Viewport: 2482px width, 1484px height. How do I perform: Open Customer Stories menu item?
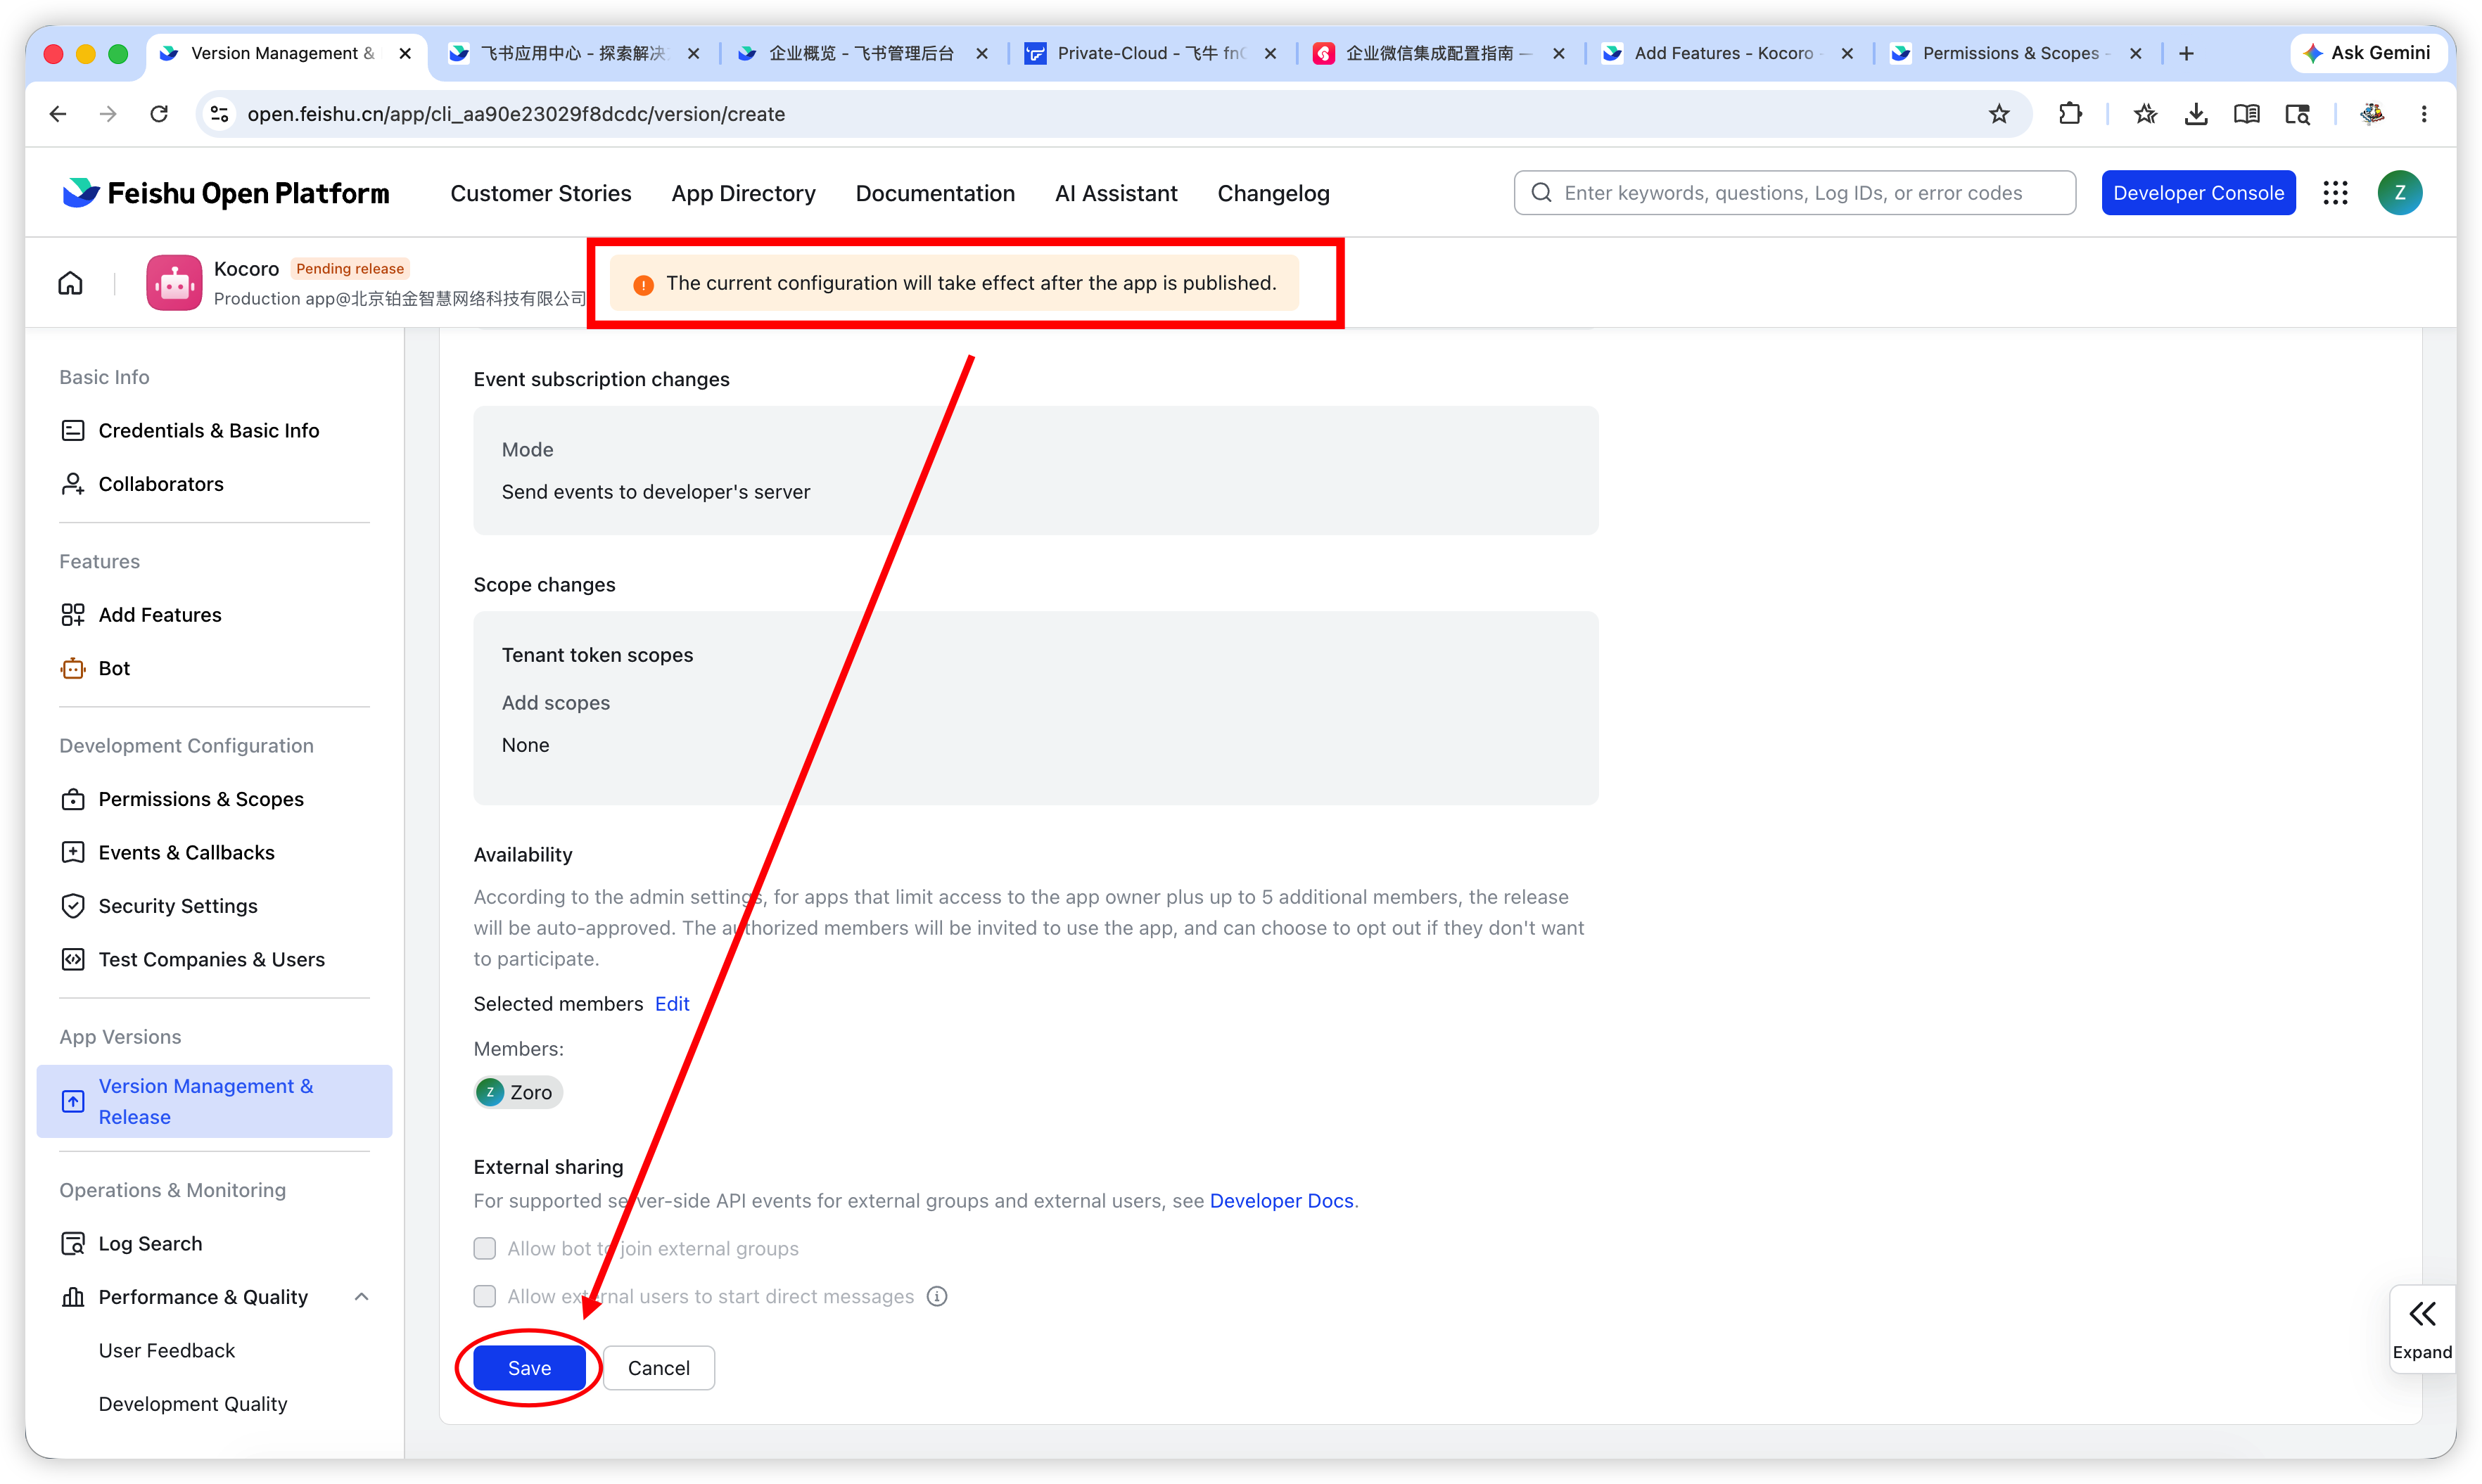click(540, 193)
